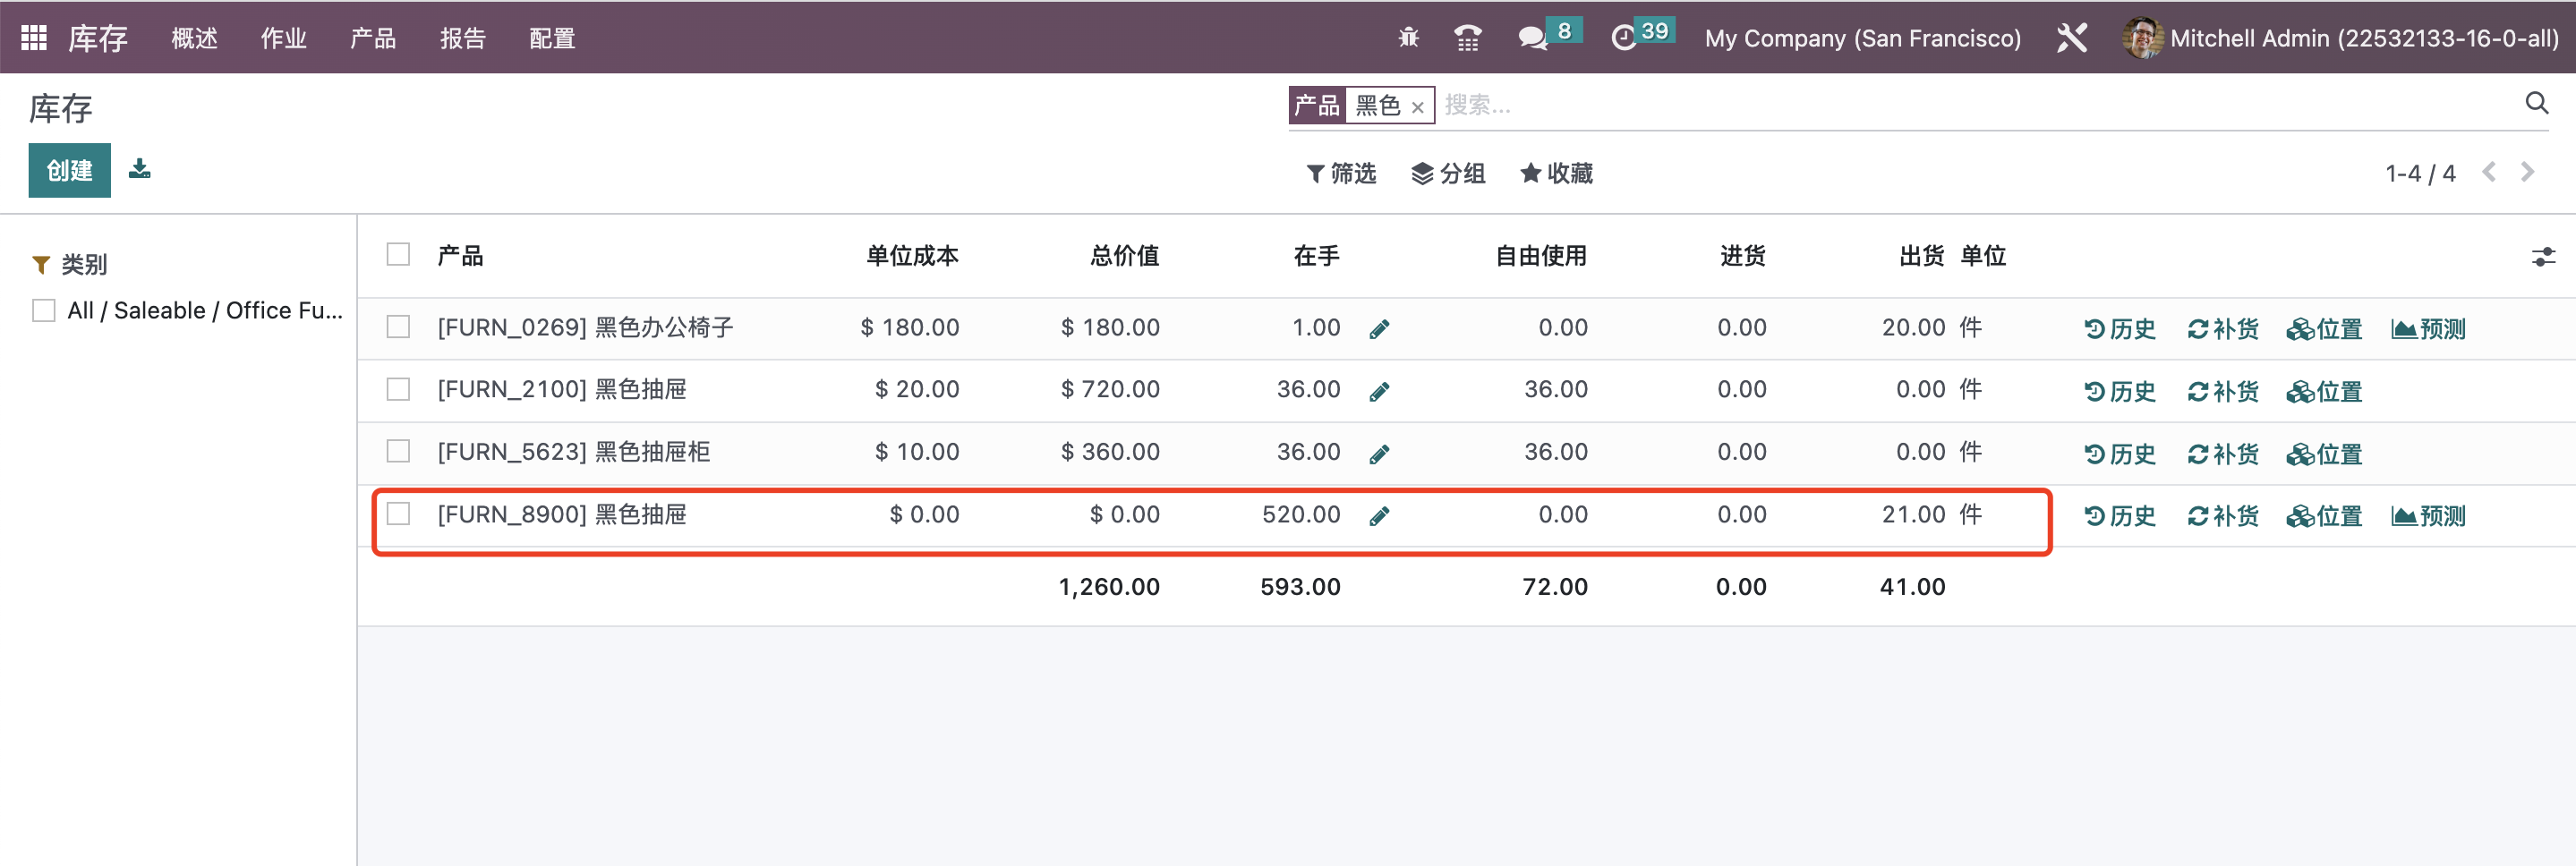Open 位置 for FURN_0269 row
Image resolution: width=2576 pixels, height=866 pixels.
click(x=2324, y=329)
